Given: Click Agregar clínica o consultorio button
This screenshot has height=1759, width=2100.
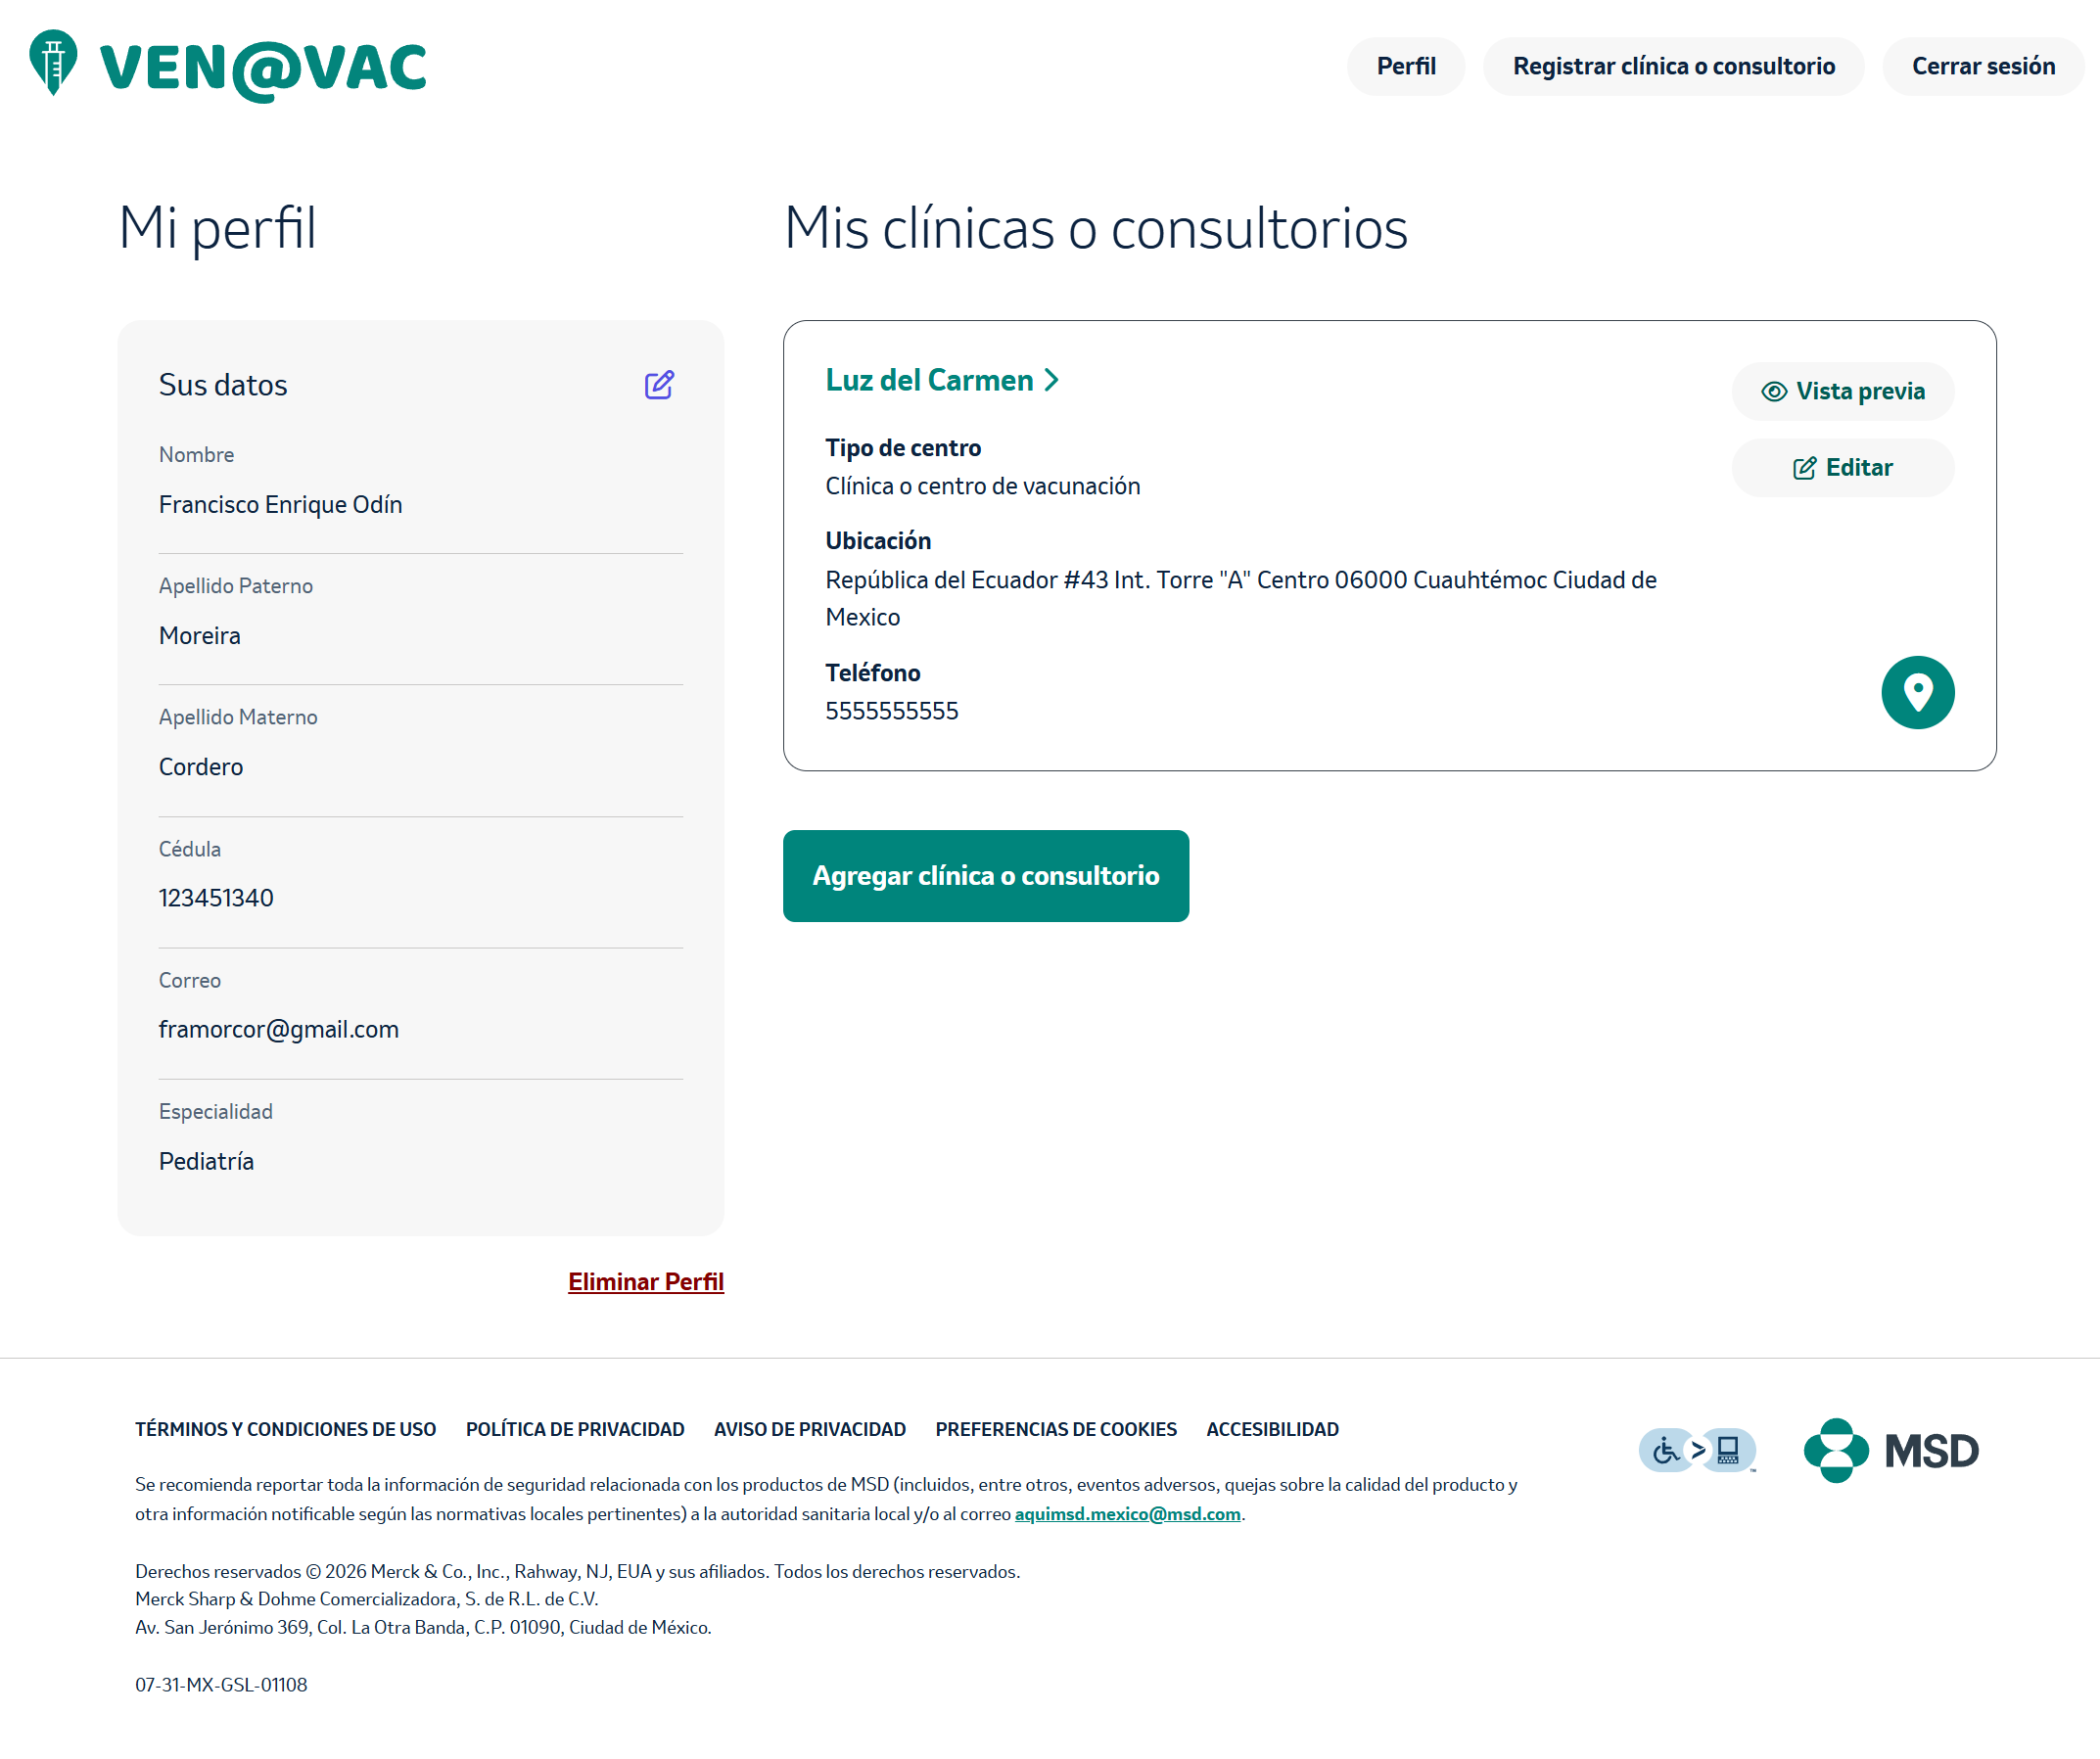Looking at the screenshot, I should [x=985, y=876].
